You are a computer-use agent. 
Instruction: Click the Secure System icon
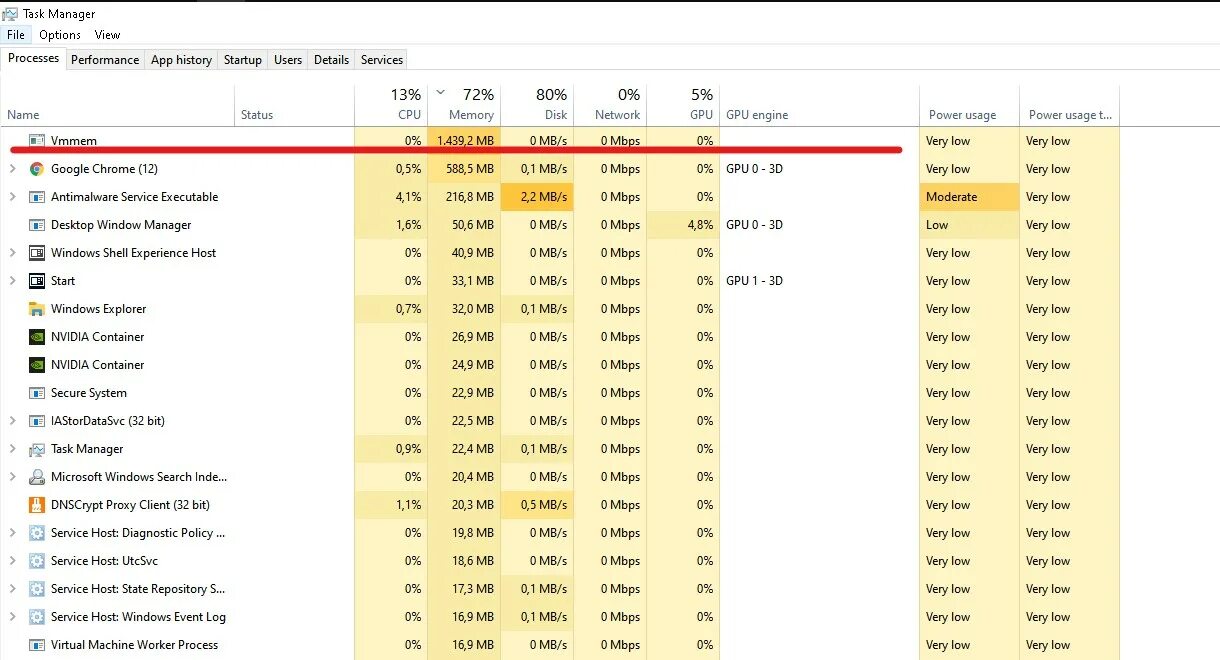pyautogui.click(x=37, y=393)
